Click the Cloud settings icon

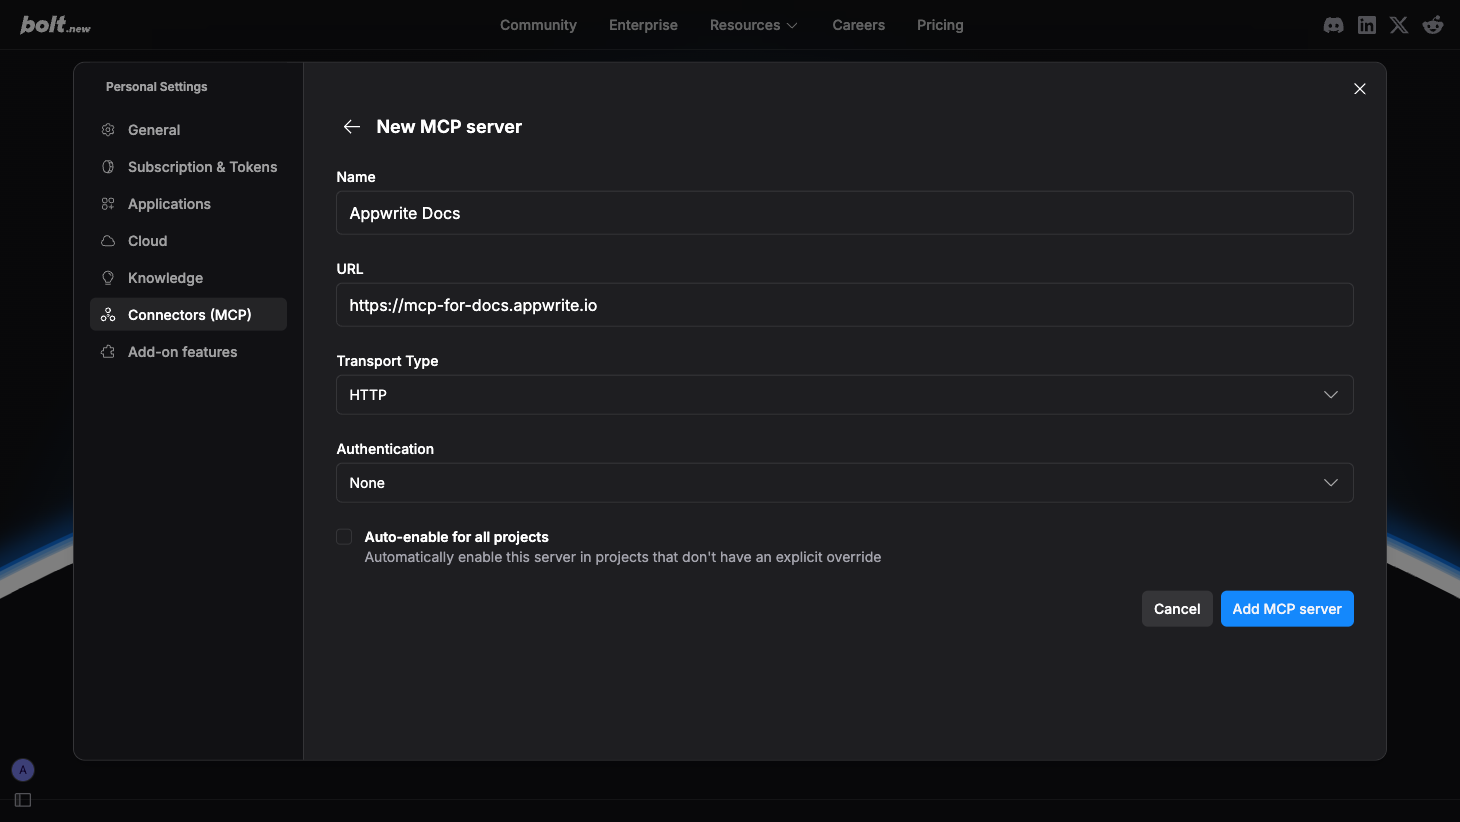point(107,240)
